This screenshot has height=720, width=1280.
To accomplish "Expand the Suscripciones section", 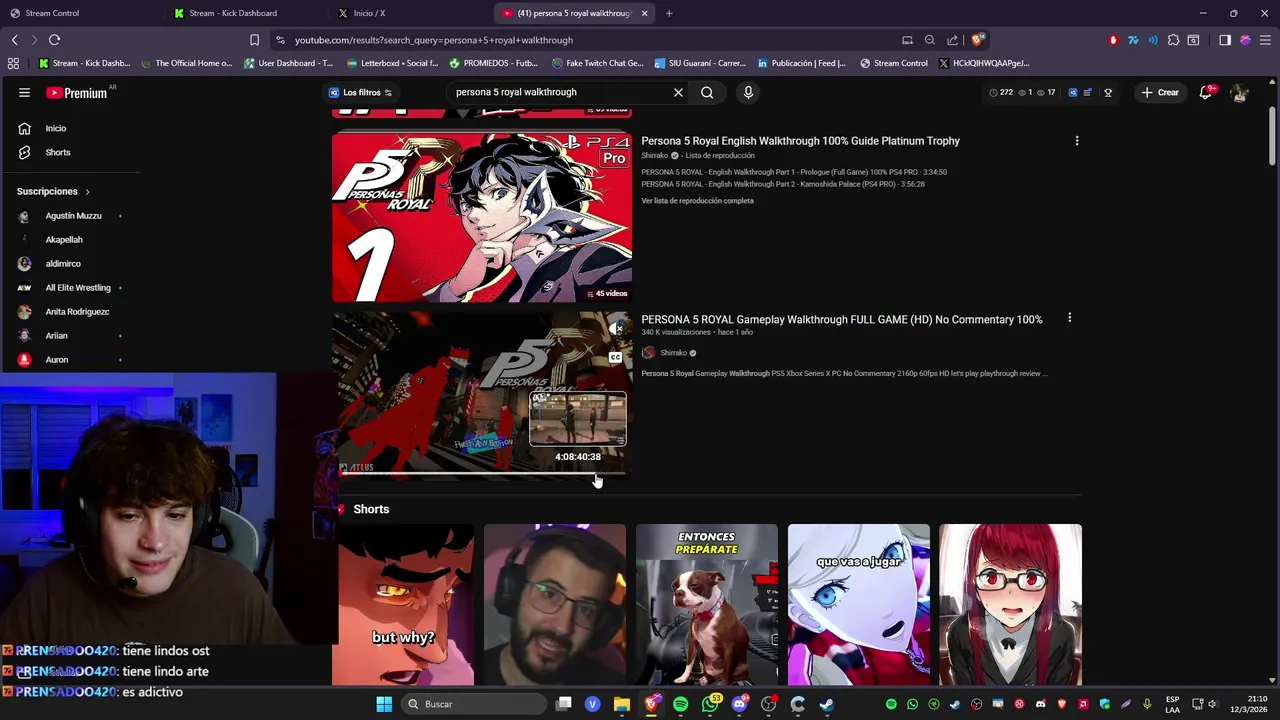I will click(x=54, y=191).
